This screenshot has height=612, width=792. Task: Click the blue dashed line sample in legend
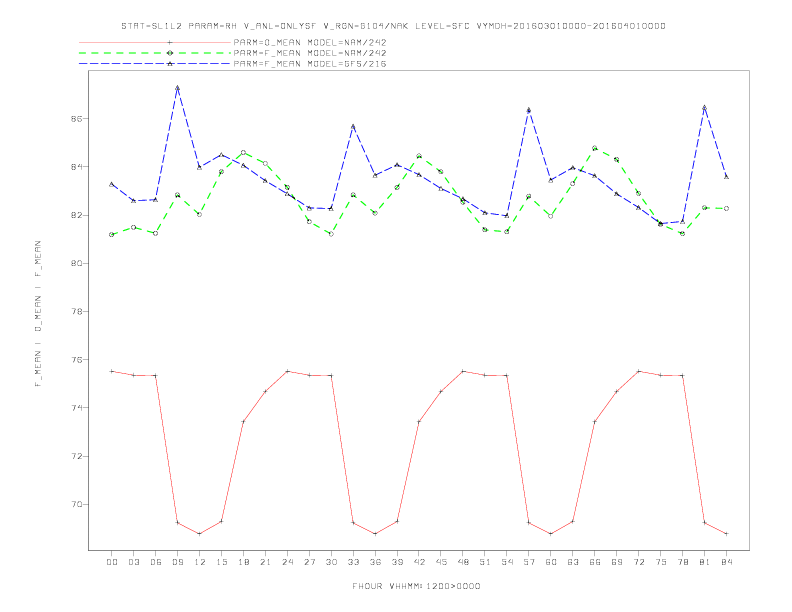[x=155, y=64]
